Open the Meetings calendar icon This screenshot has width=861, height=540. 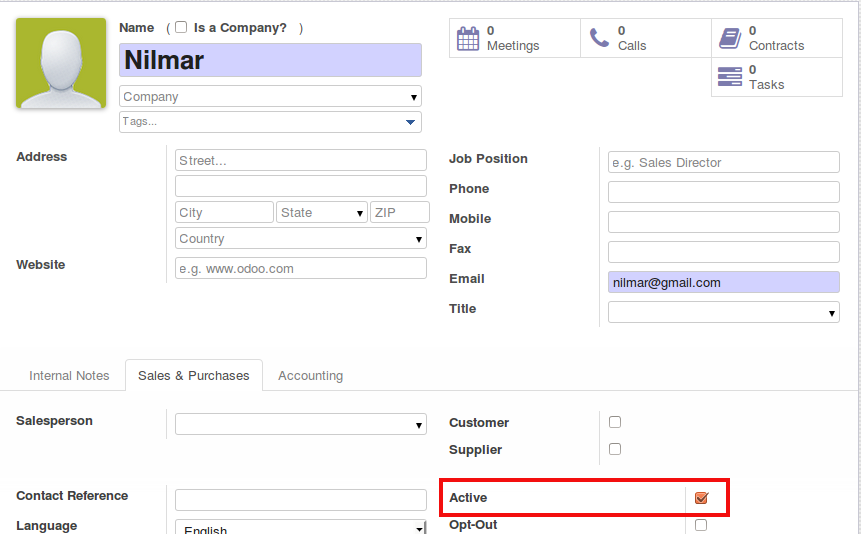[x=468, y=38]
